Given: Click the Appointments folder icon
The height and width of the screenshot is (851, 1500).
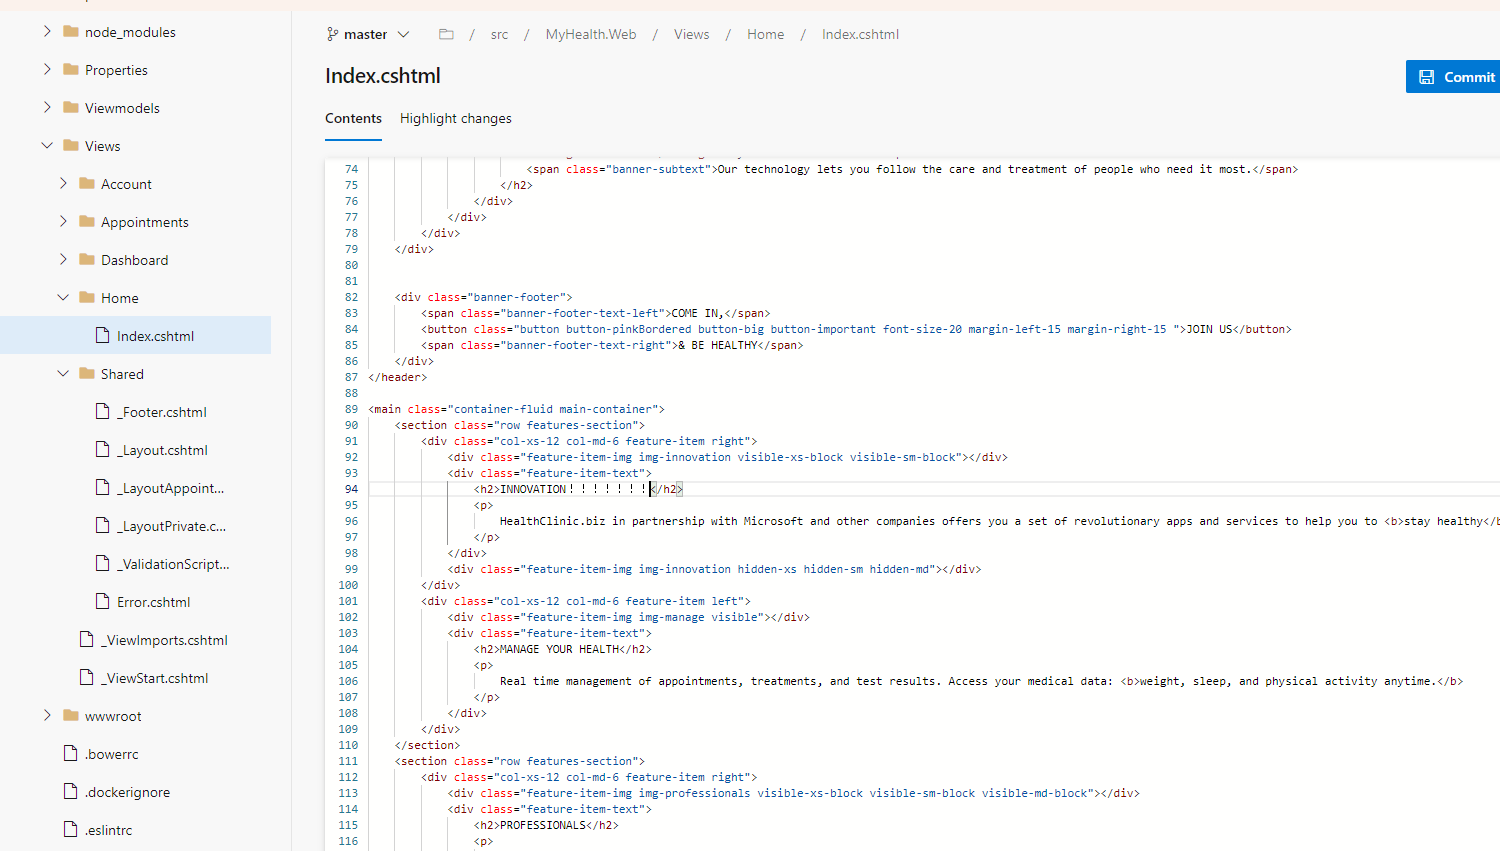Looking at the screenshot, I should pyautogui.click(x=87, y=222).
